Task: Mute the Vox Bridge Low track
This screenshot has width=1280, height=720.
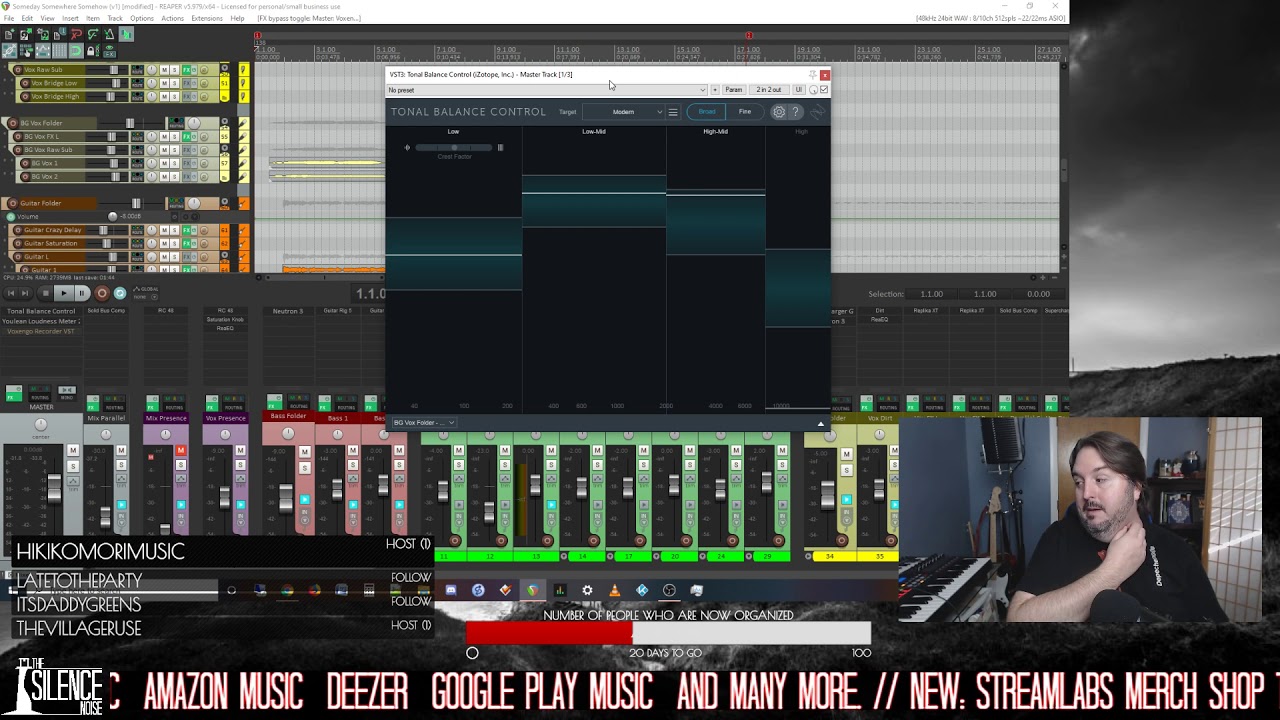Action: (x=164, y=83)
